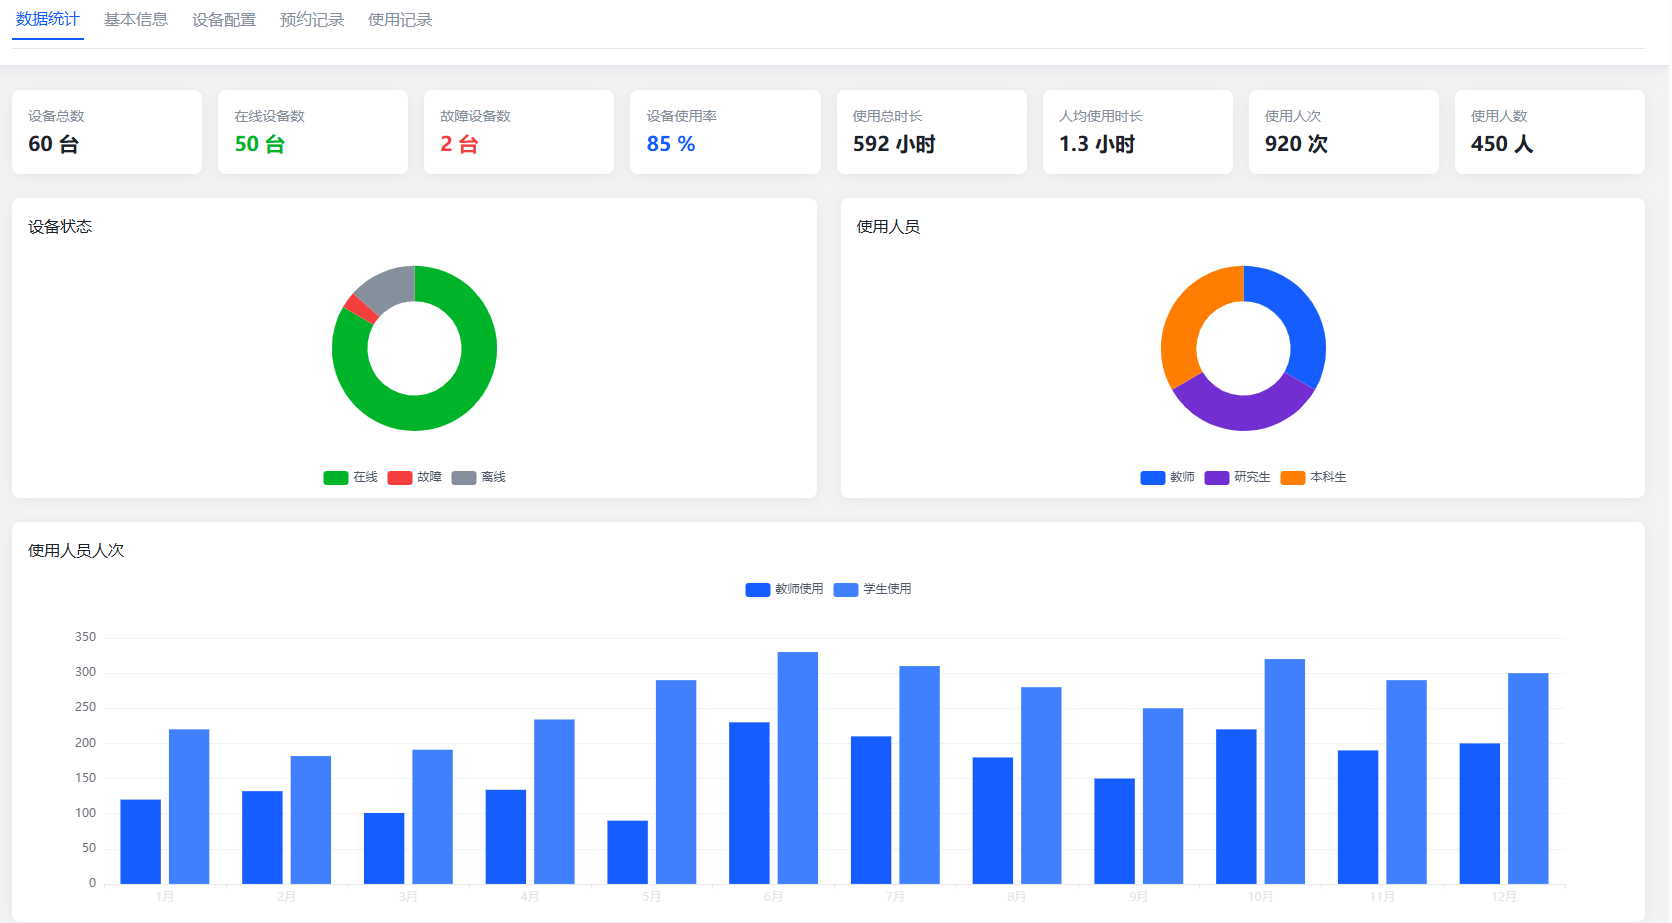The width and height of the screenshot is (1672, 923).
Task: Click the purple 研究生 legend swatch
Action: (1217, 477)
